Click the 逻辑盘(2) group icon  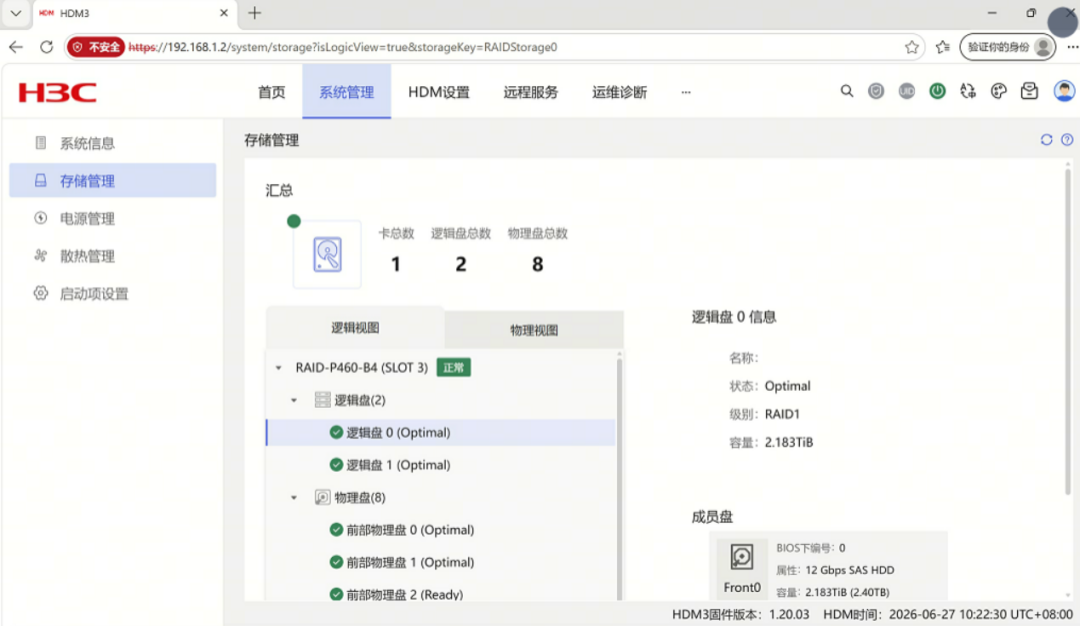(x=322, y=399)
